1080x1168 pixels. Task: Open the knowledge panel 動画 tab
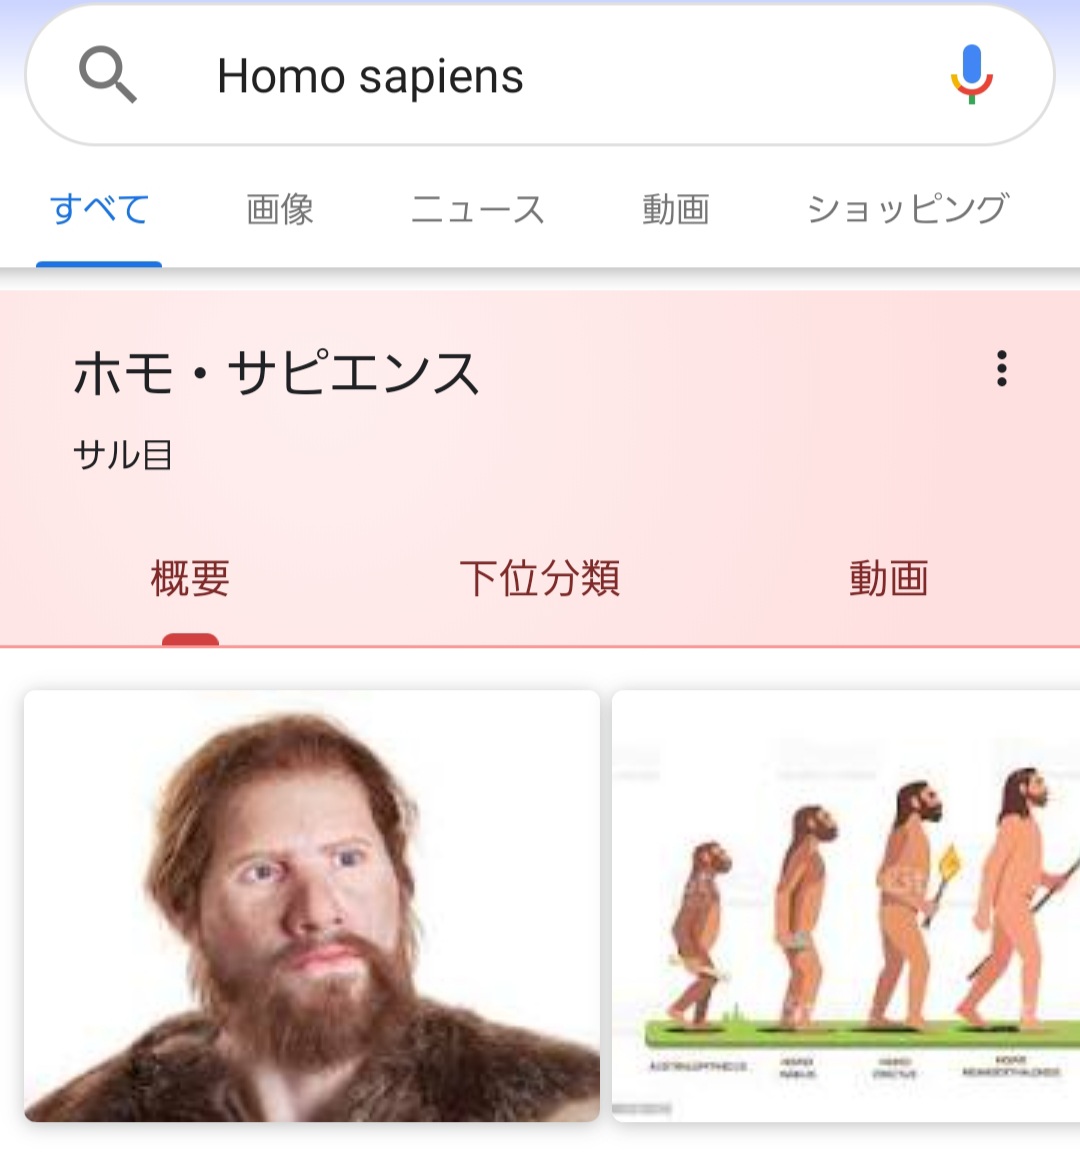(889, 579)
